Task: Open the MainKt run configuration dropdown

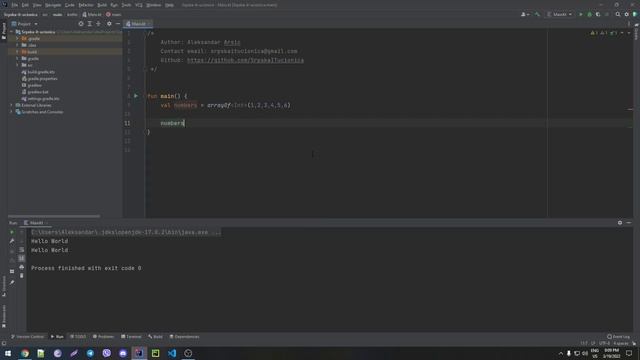Action: (559, 14)
